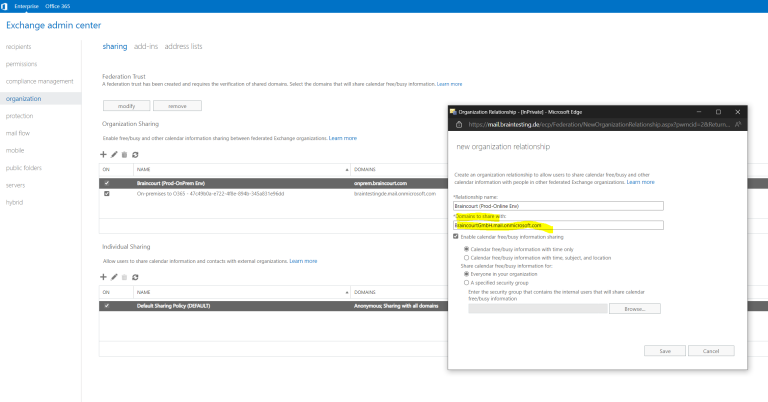
Task: Switch to the sharing tab
Action: point(115,47)
